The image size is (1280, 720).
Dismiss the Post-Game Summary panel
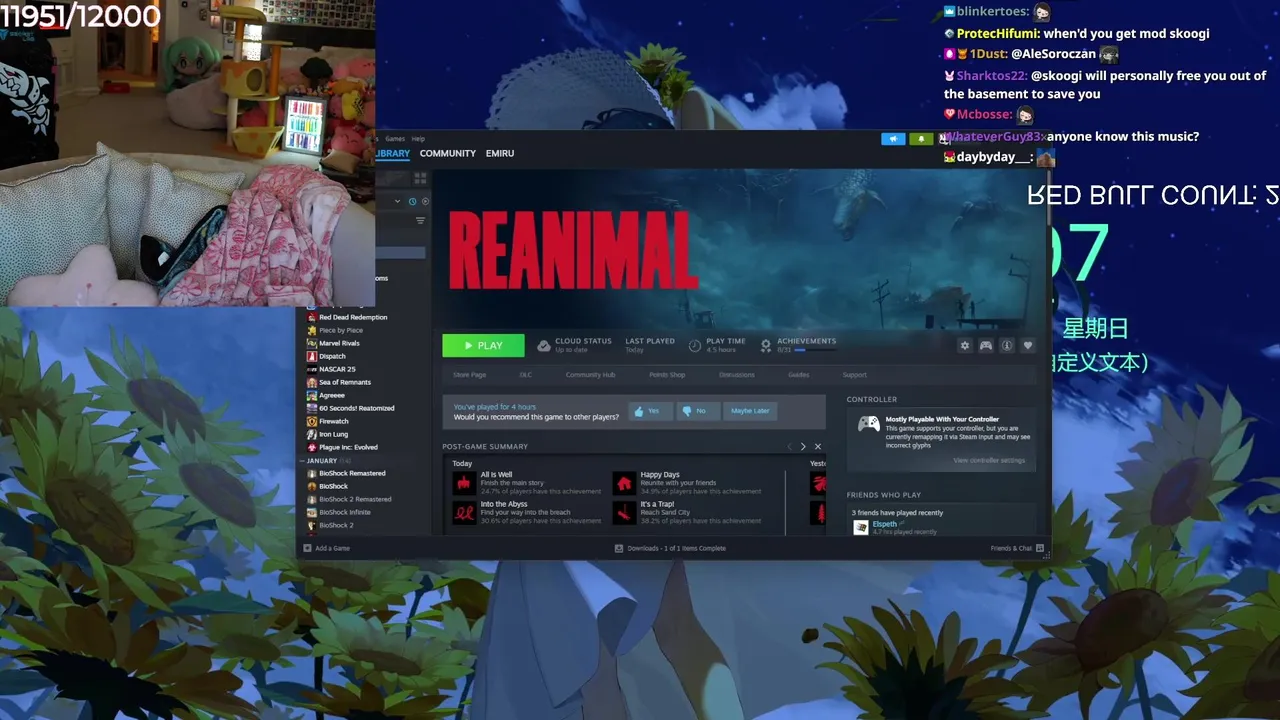[818, 447]
